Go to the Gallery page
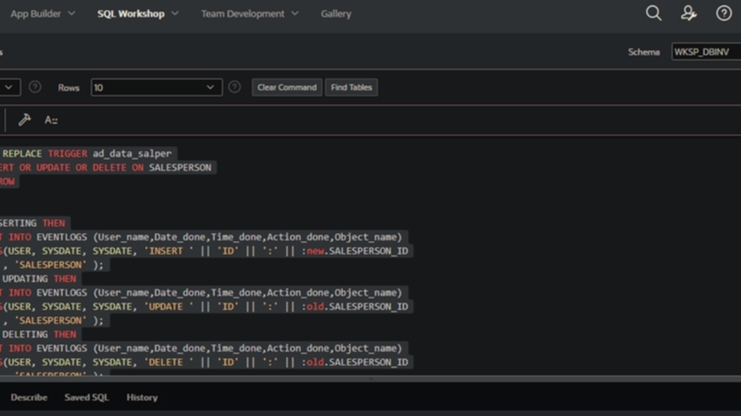This screenshot has height=416, width=741. click(336, 14)
